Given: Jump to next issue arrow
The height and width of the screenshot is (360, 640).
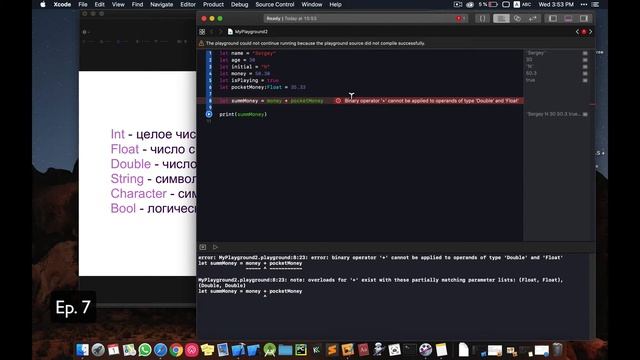Looking at the screenshot, I should click(x=590, y=31).
